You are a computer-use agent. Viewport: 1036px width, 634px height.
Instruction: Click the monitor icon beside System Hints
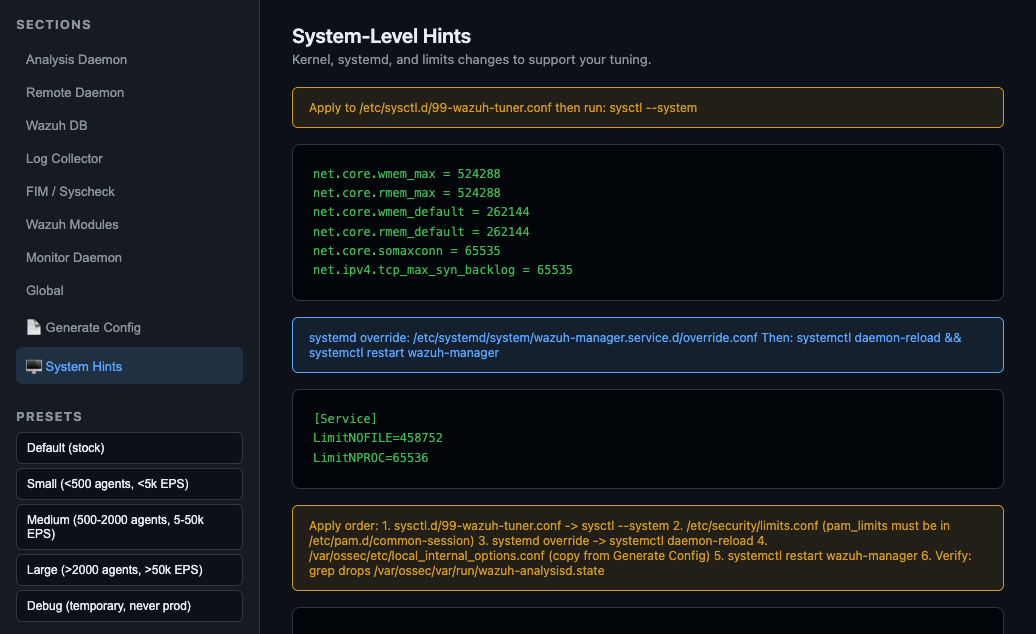pos(34,367)
